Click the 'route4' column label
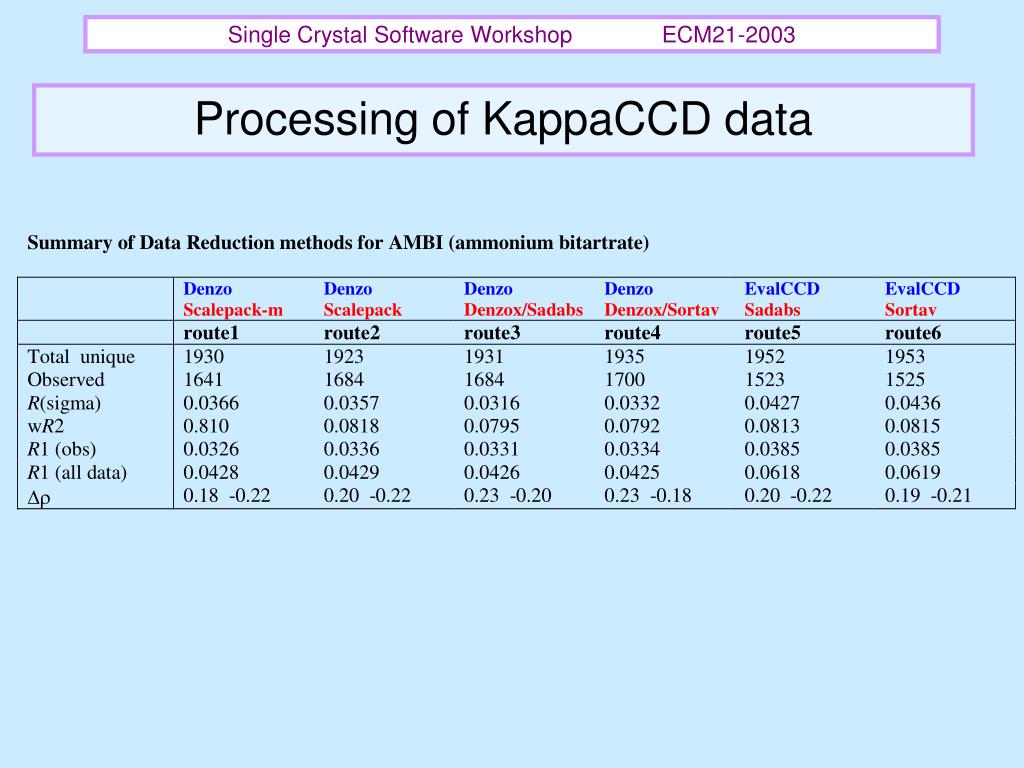 [x=632, y=333]
